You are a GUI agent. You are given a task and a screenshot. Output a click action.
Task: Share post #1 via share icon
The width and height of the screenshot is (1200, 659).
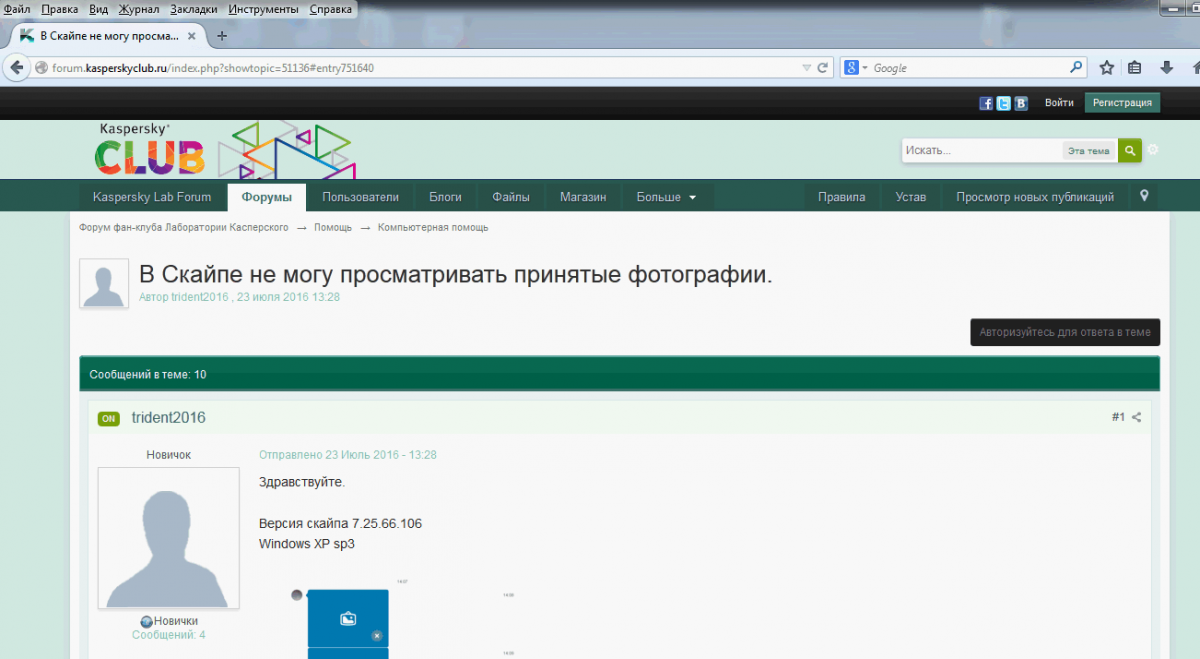[1137, 418]
